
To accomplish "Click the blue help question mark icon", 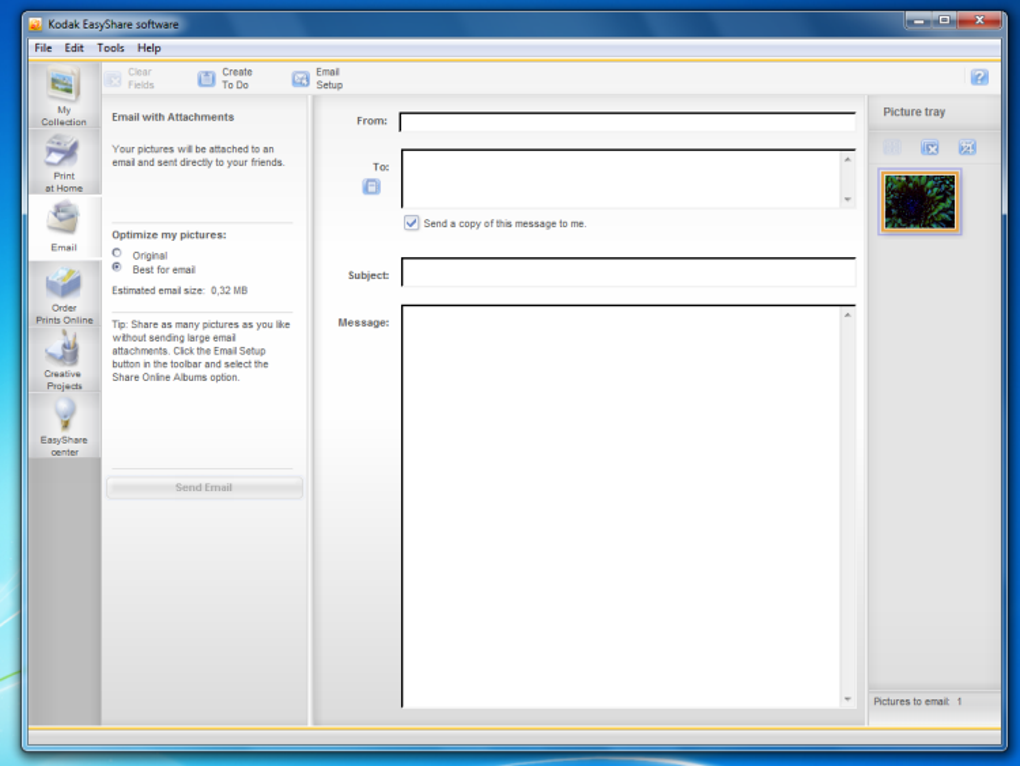I will tap(979, 77).
